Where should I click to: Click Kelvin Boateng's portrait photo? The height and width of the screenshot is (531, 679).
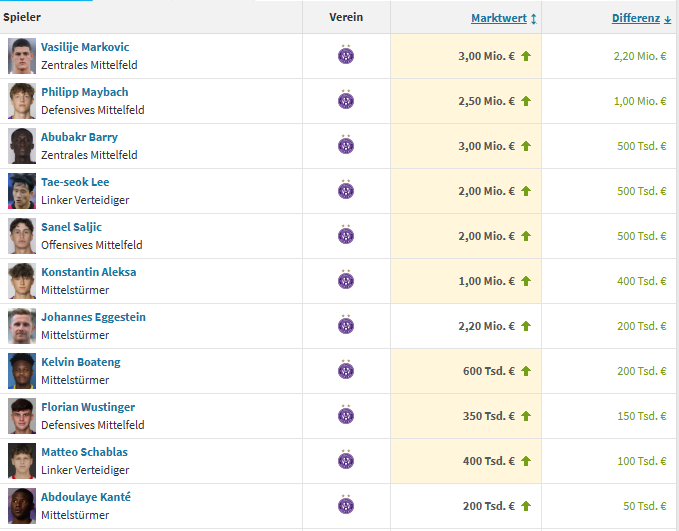point(22,371)
